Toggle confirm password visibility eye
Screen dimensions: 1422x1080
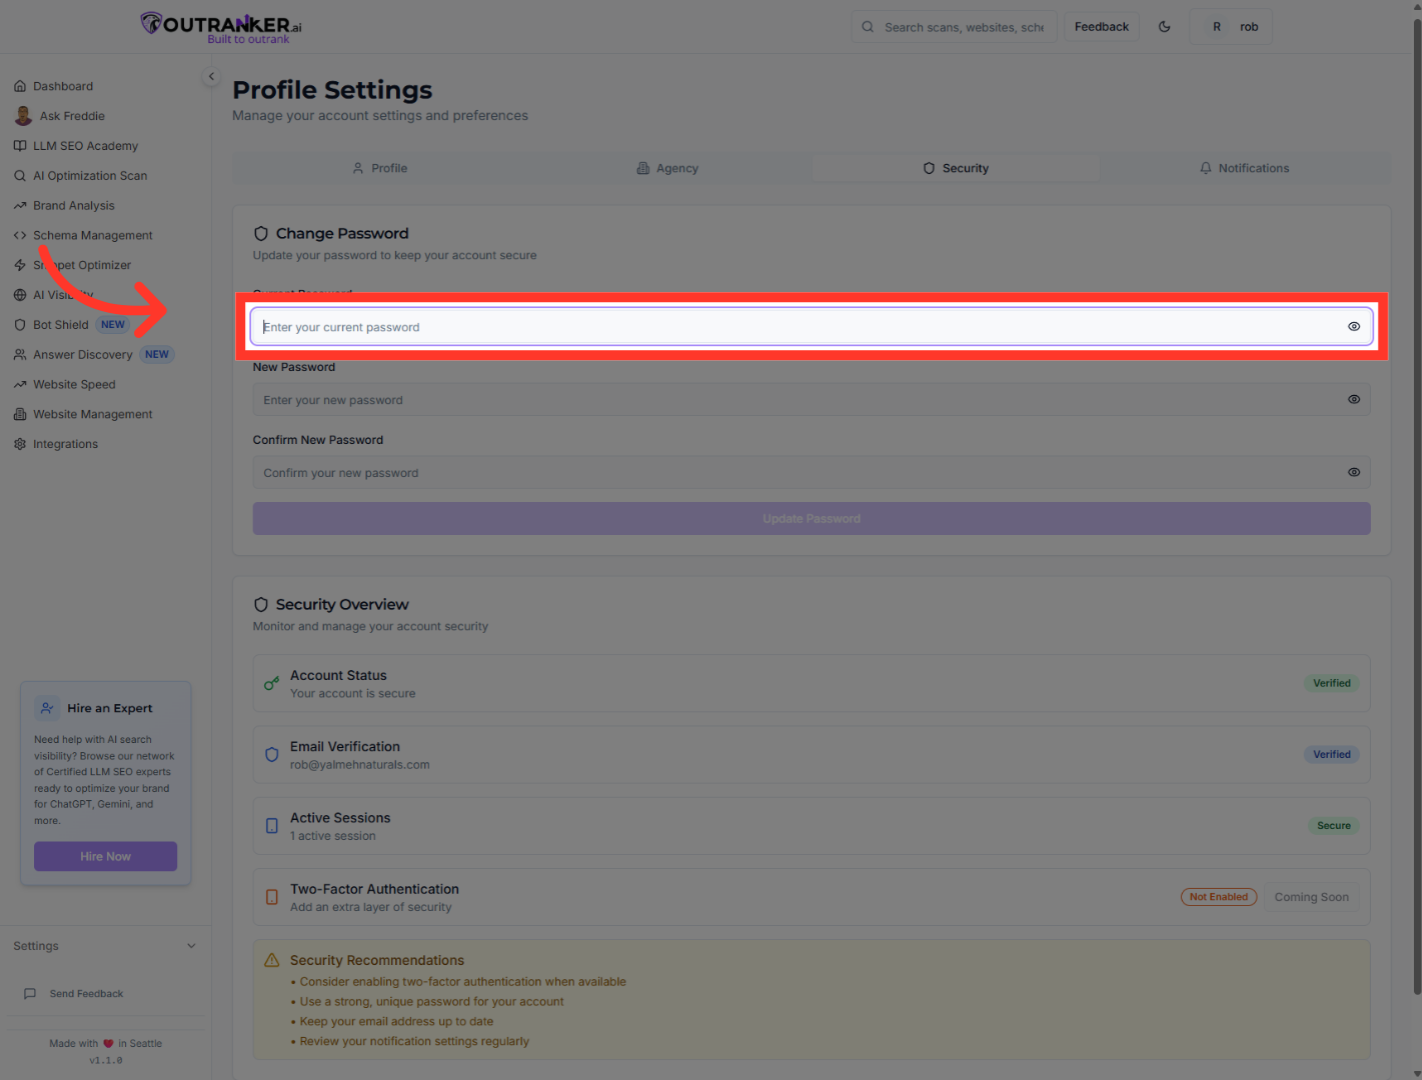pos(1354,473)
